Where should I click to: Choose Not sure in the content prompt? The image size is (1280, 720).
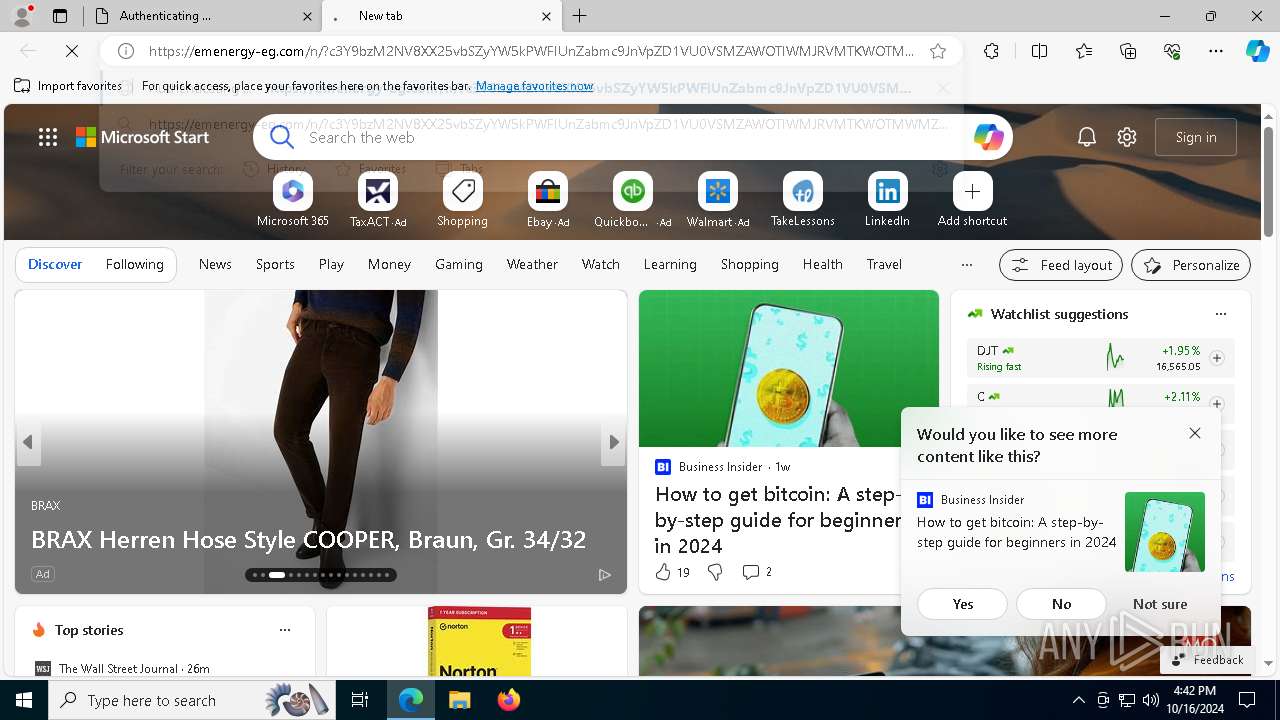(1160, 604)
